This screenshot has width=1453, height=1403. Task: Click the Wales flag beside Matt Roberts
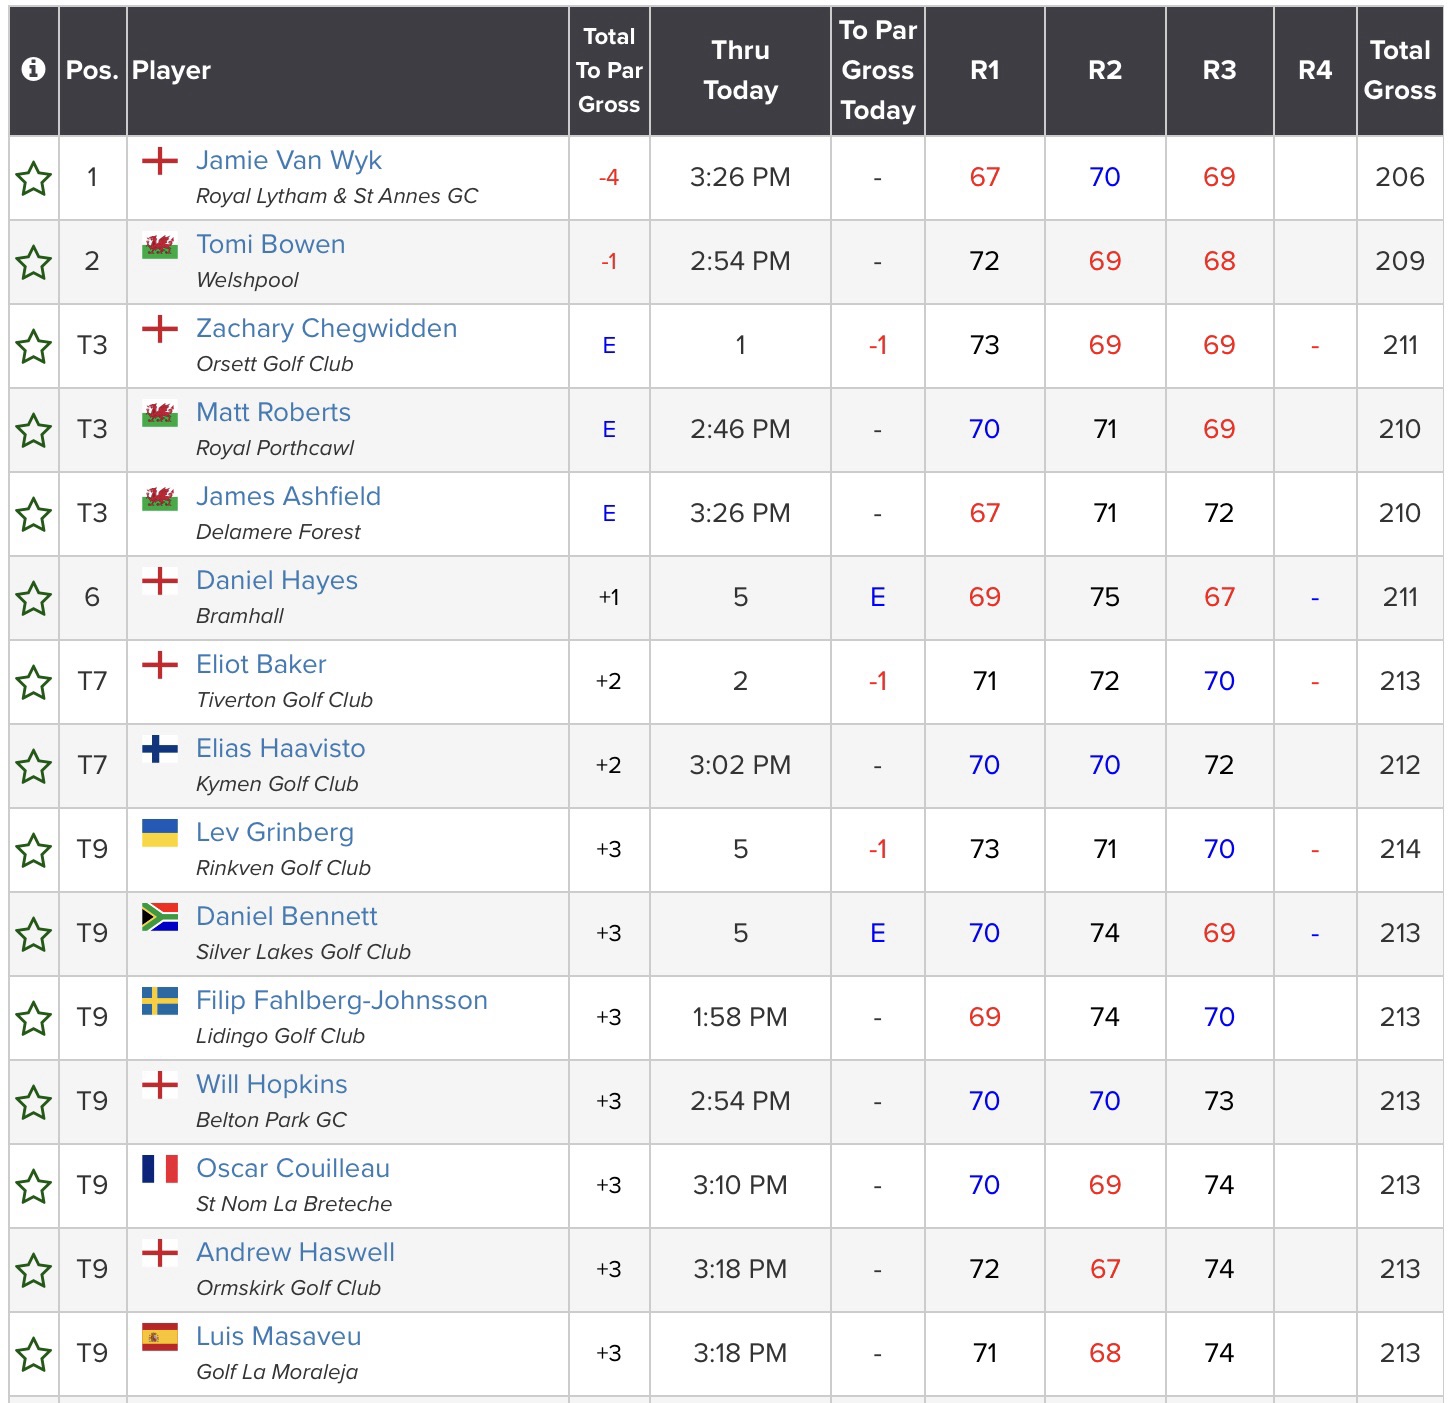160,414
